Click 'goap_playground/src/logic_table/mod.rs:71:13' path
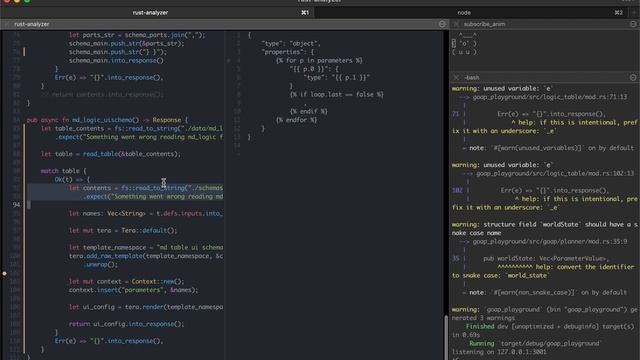The height and width of the screenshot is (360, 640). [x=550, y=97]
